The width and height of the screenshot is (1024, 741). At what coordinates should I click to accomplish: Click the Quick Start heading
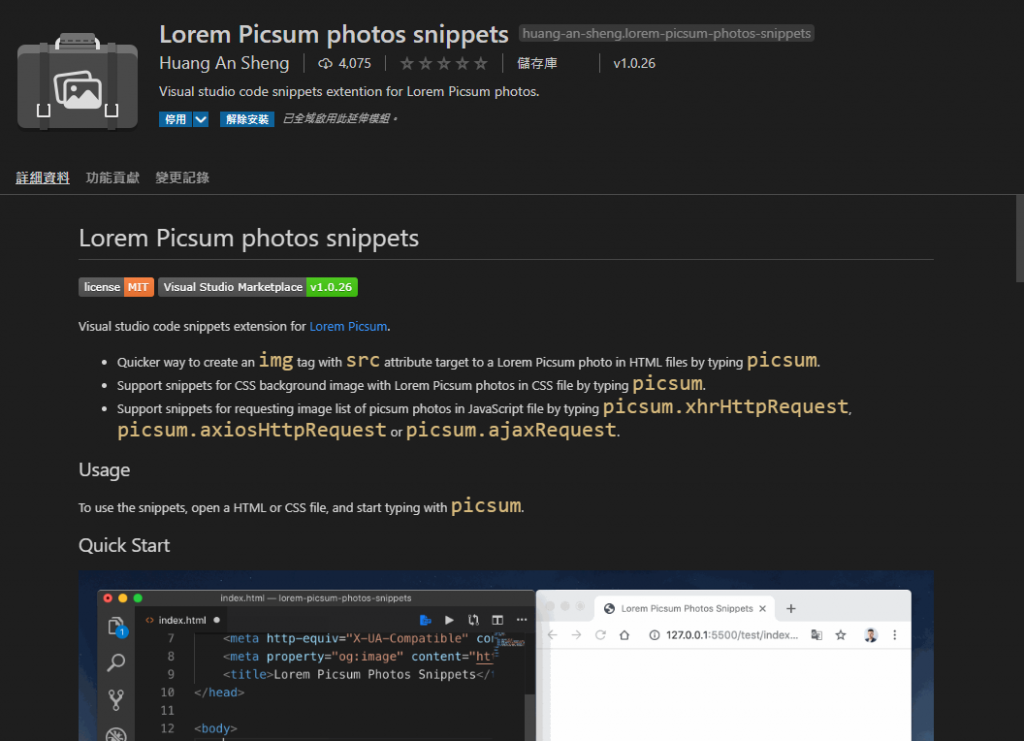[124, 546]
